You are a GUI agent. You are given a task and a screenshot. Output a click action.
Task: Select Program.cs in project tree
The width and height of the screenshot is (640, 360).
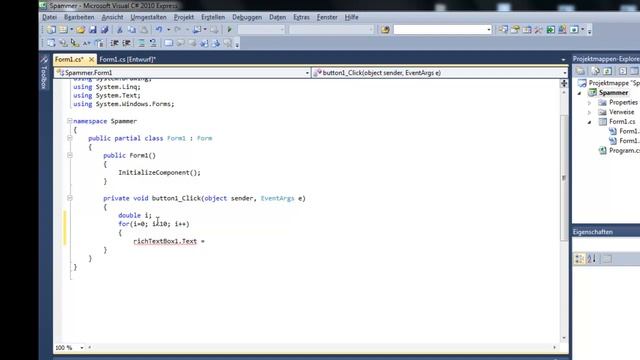point(624,151)
